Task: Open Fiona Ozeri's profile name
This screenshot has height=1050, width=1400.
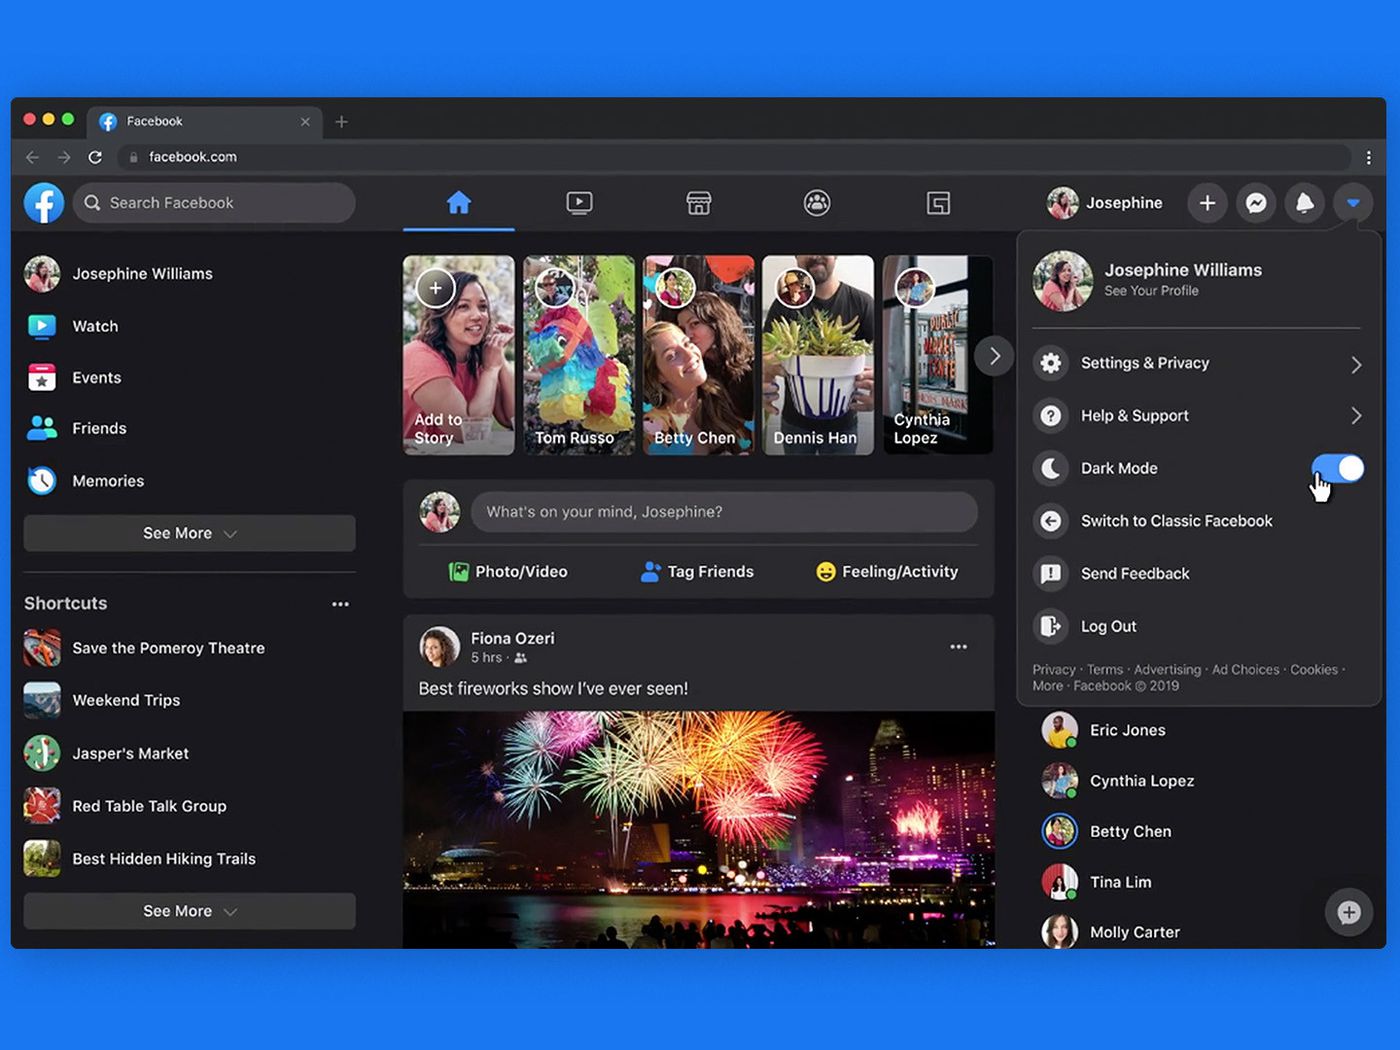Action: click(x=512, y=638)
